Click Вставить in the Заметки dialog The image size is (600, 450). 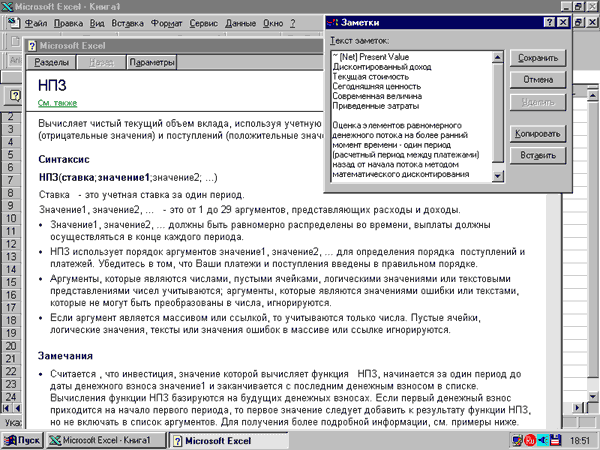point(538,155)
